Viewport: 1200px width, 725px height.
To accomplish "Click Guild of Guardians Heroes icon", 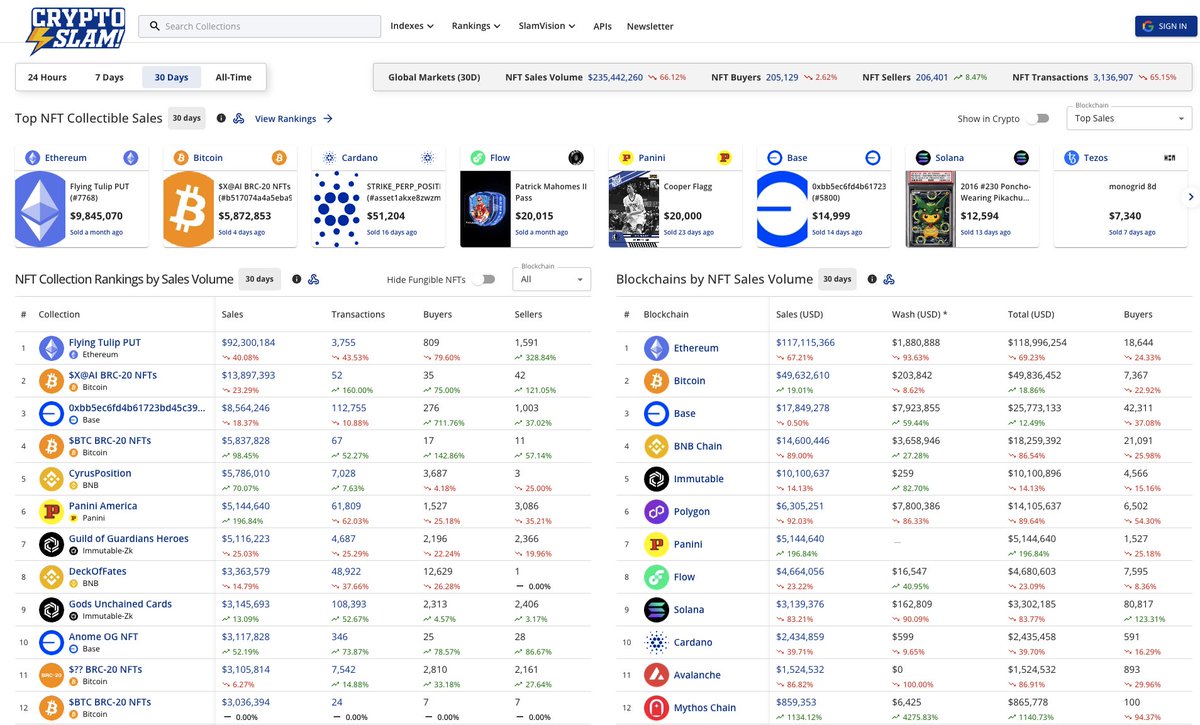I will [51, 544].
